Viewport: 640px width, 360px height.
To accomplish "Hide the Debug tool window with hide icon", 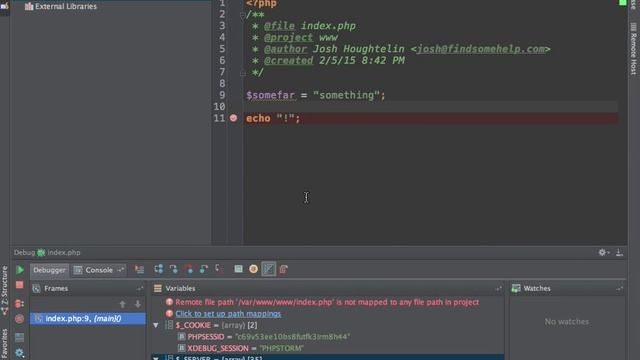I will click(619, 253).
